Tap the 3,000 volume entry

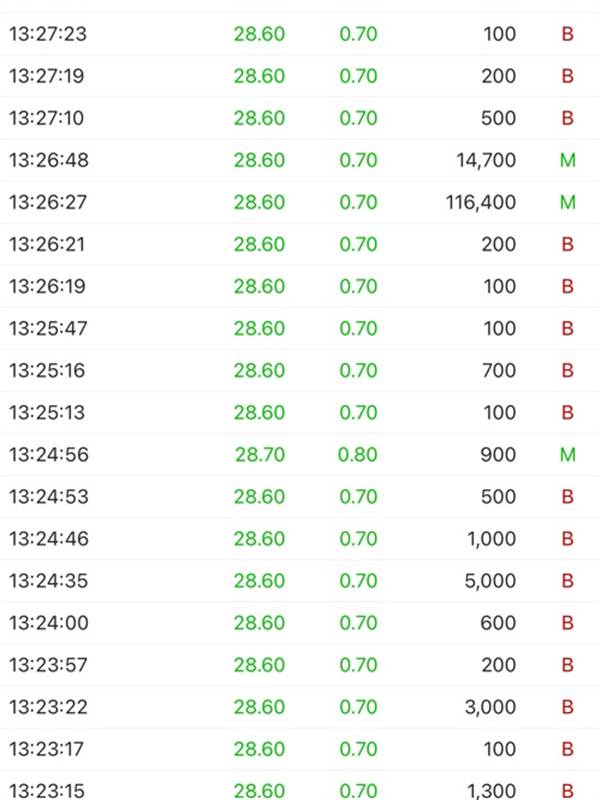coord(490,707)
